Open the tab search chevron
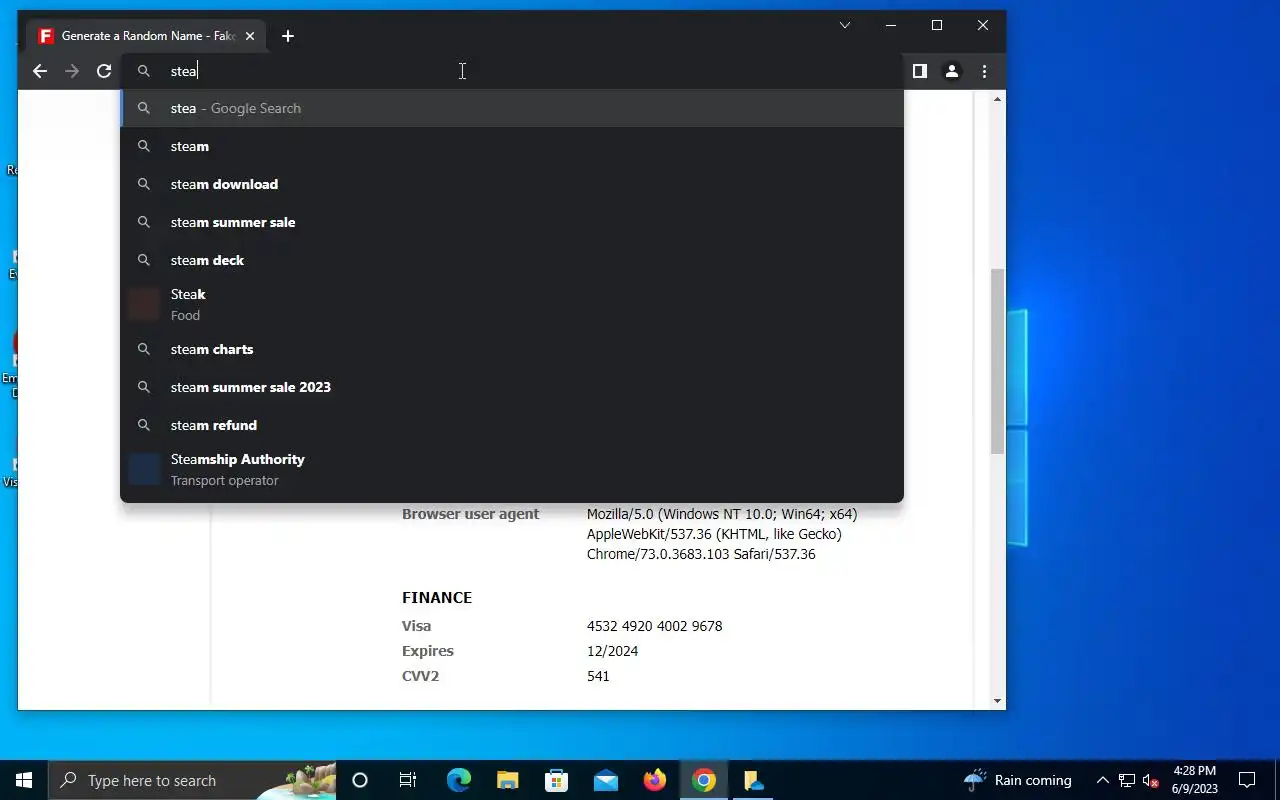 coord(845,25)
